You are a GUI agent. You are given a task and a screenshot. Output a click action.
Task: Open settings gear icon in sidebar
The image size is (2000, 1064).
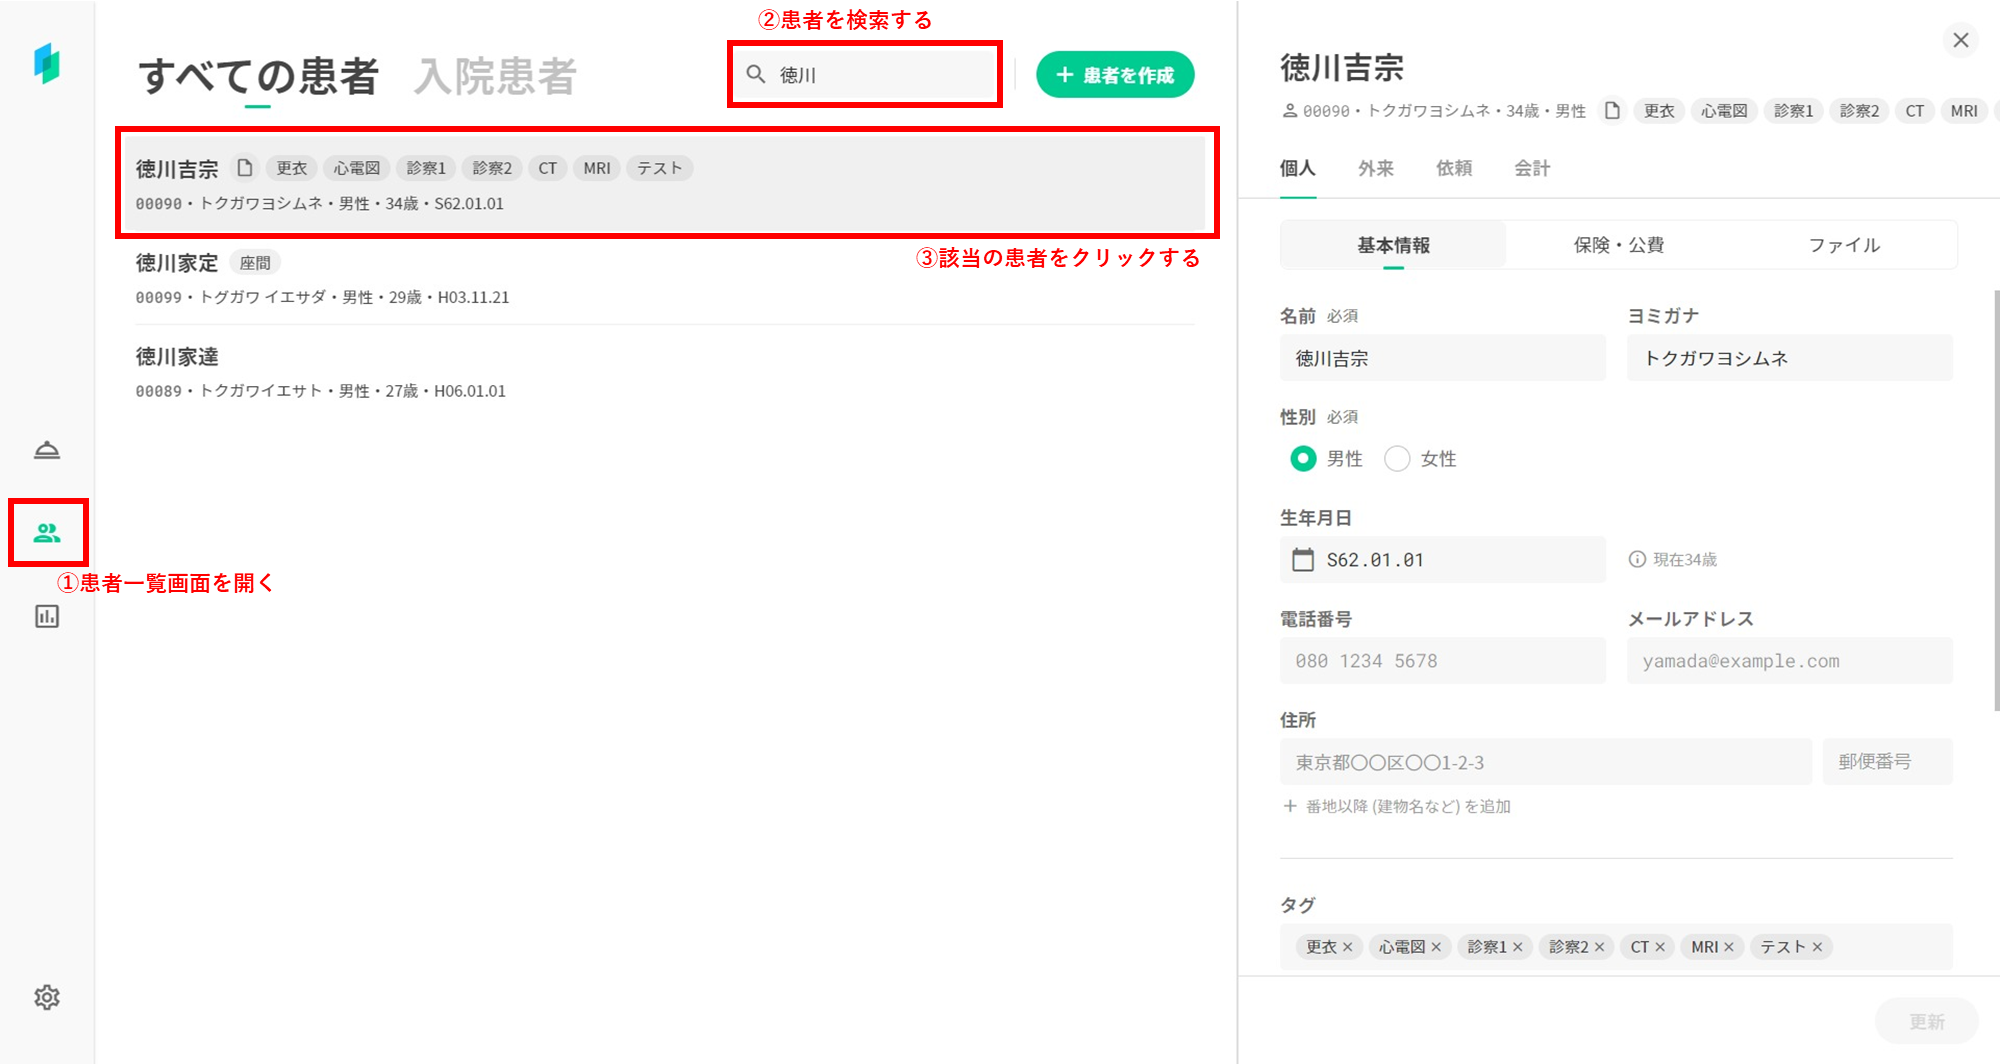[x=47, y=997]
